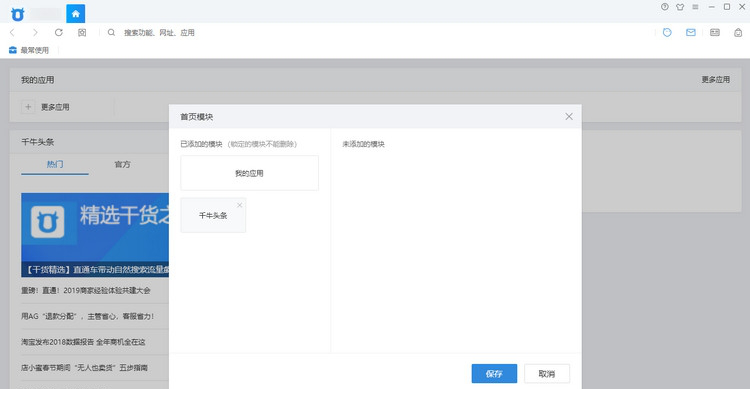Click the 我的应用 panel title
The image size is (750, 404).
(x=37, y=80)
